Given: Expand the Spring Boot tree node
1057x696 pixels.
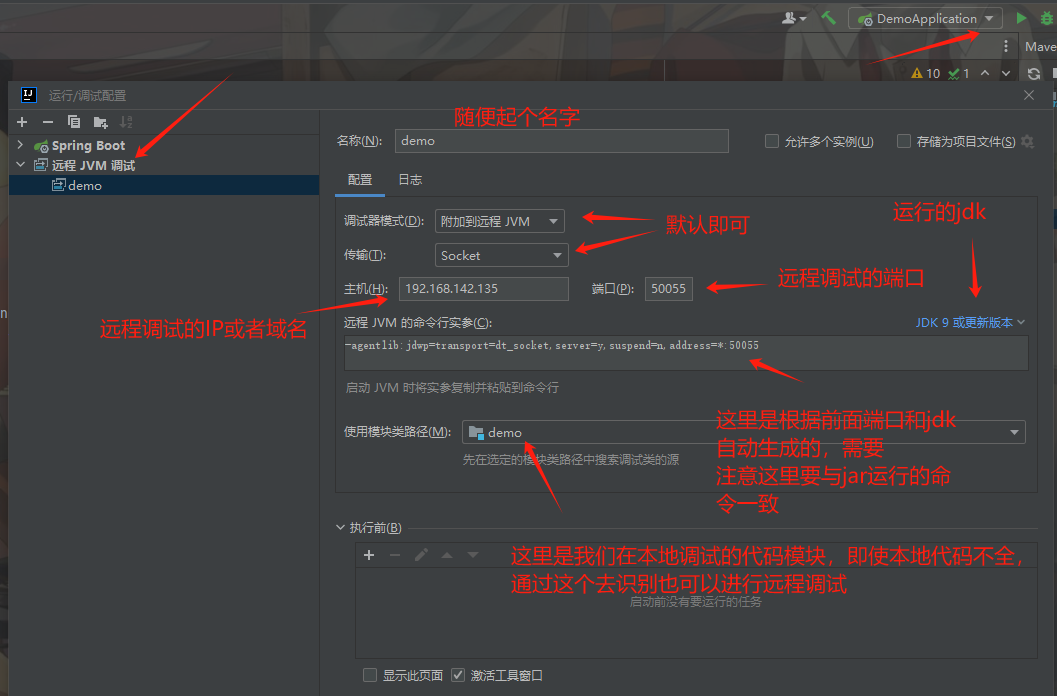Looking at the screenshot, I should (20, 145).
